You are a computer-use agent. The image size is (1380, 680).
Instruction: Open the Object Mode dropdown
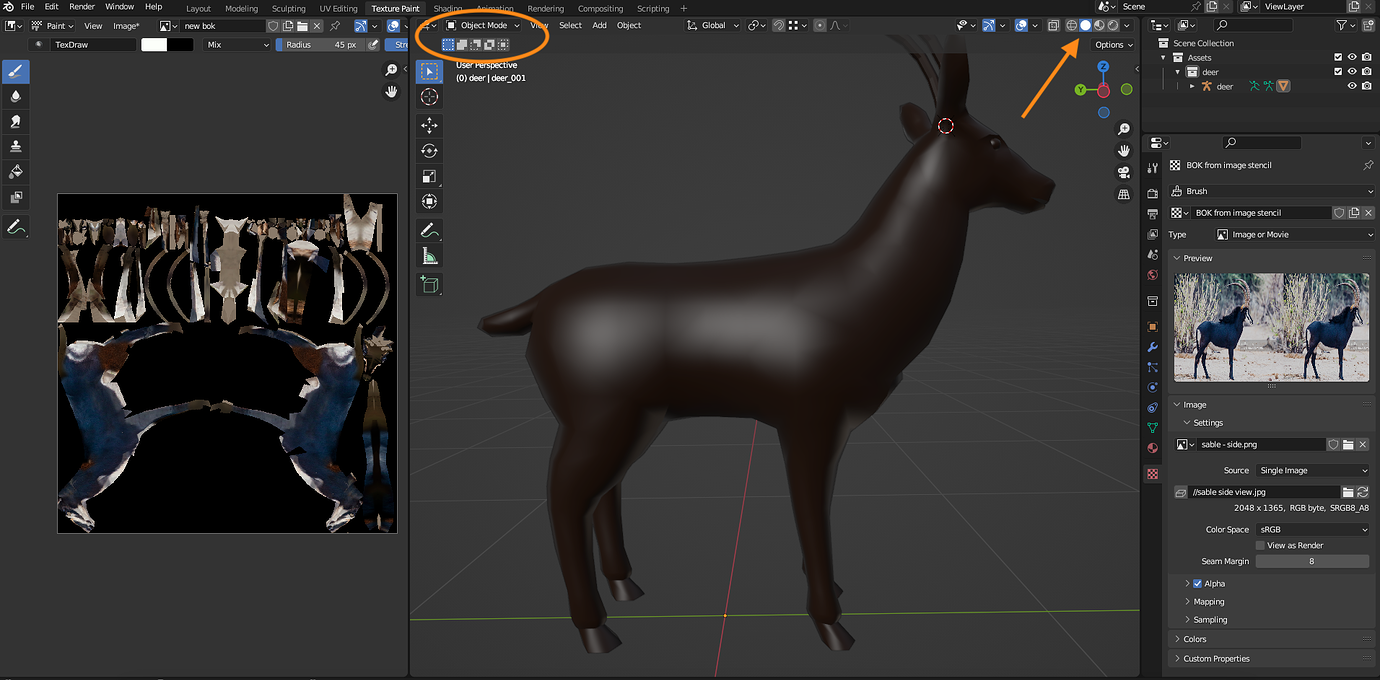[x=483, y=25]
